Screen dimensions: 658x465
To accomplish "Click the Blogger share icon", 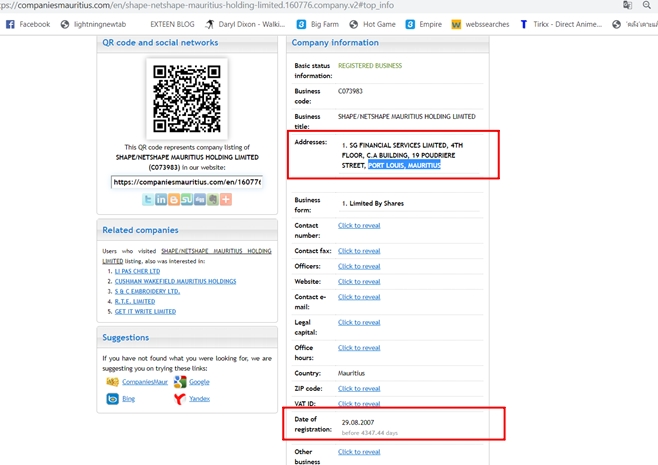I will pyautogui.click(x=174, y=200).
